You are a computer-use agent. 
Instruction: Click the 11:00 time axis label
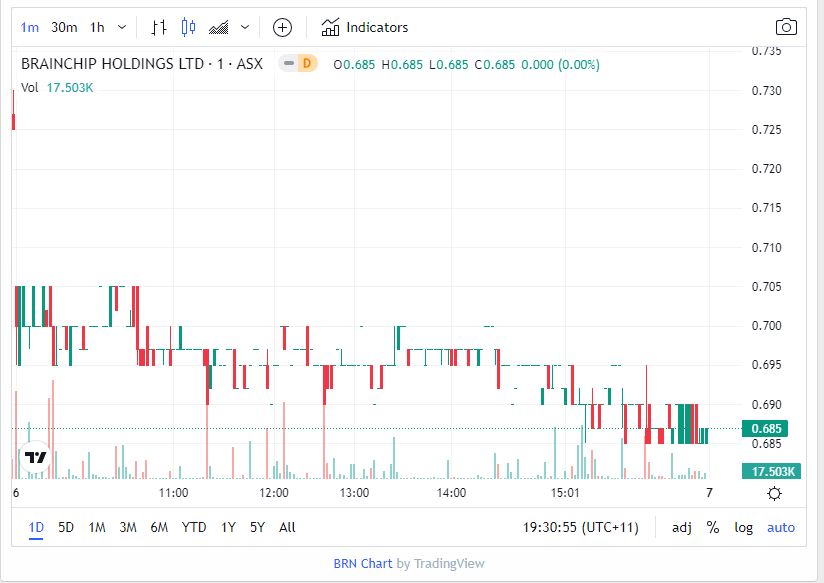point(173,493)
